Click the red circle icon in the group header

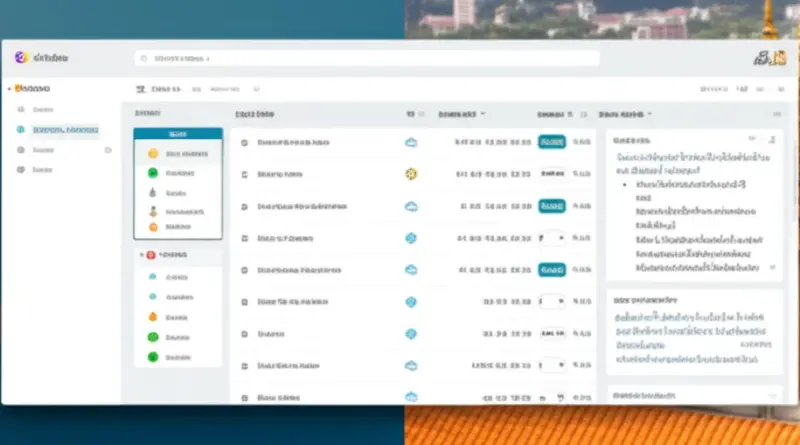(151, 255)
